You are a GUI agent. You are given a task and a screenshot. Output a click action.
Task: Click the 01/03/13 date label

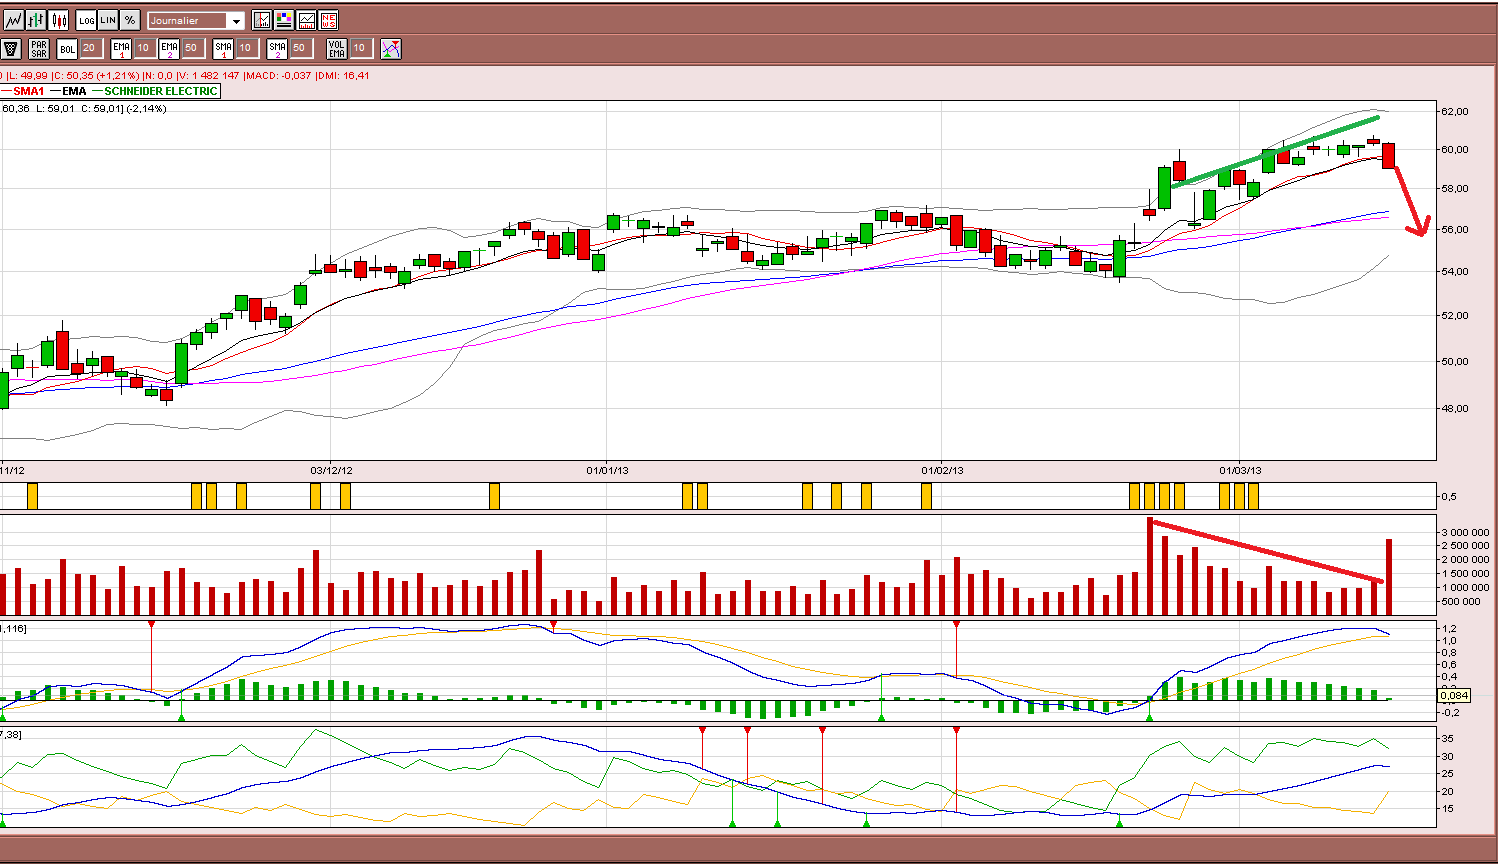1240,470
